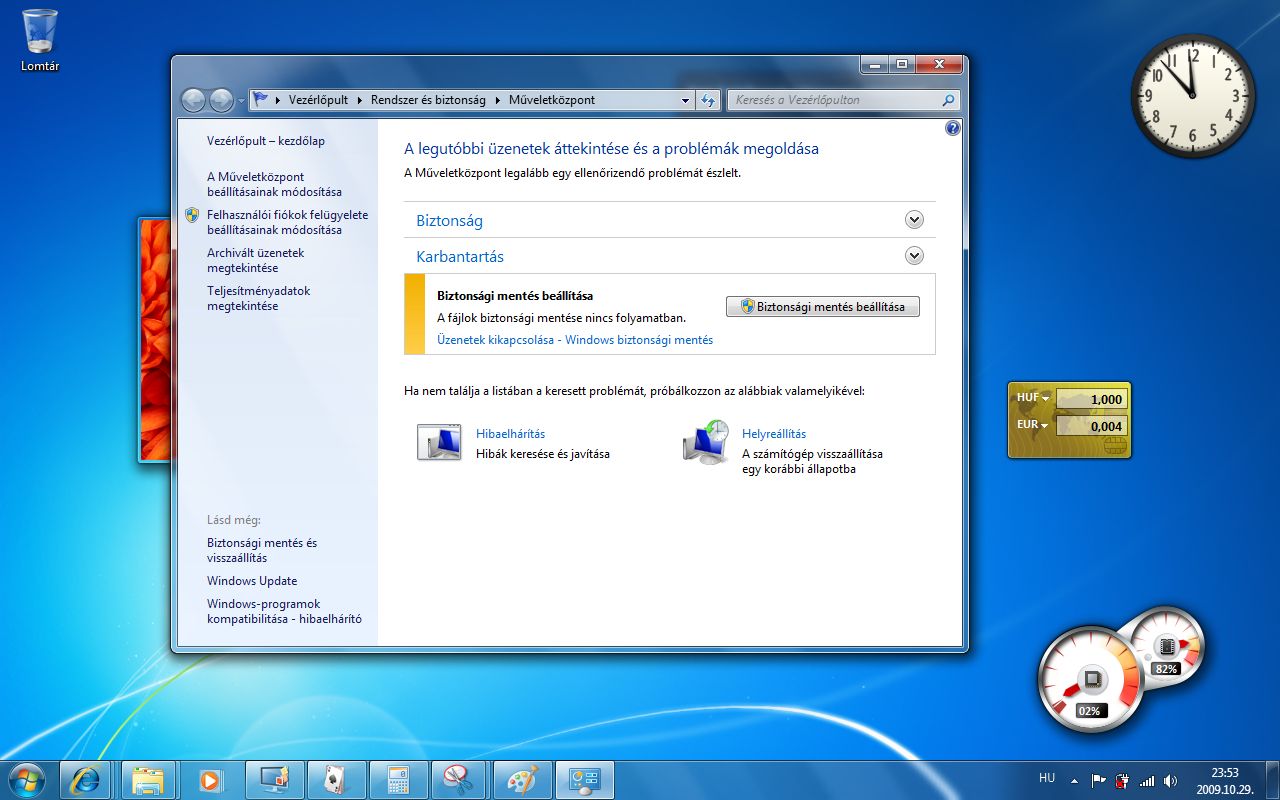
Task: Open the Lomtár recycle bin
Action: 40,33
